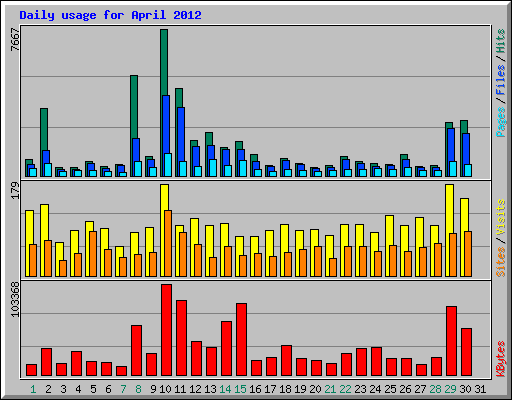Click day 13 on the date axis
Screen dimensions: 512x400
[210, 389]
